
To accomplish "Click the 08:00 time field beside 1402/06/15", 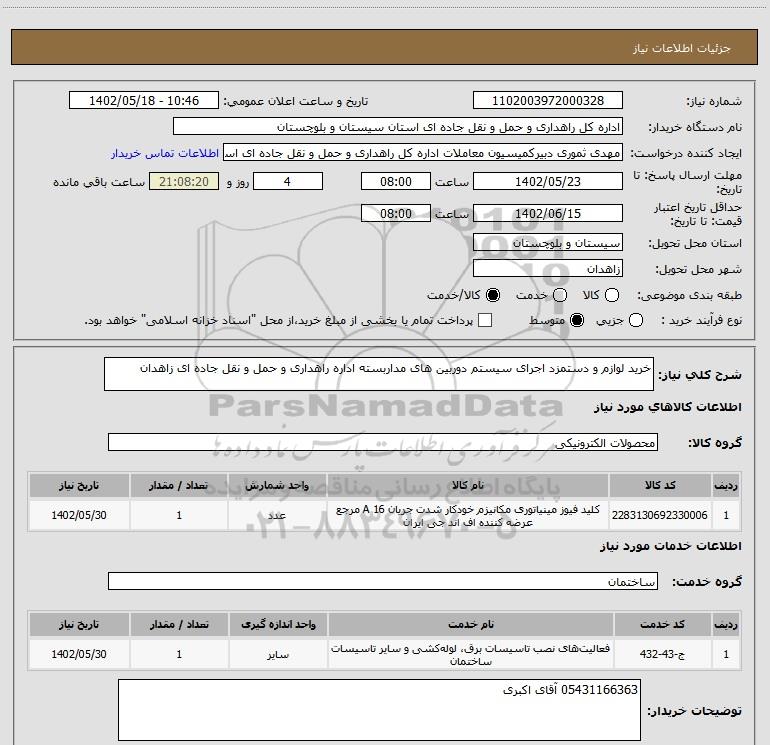I will 396,214.
